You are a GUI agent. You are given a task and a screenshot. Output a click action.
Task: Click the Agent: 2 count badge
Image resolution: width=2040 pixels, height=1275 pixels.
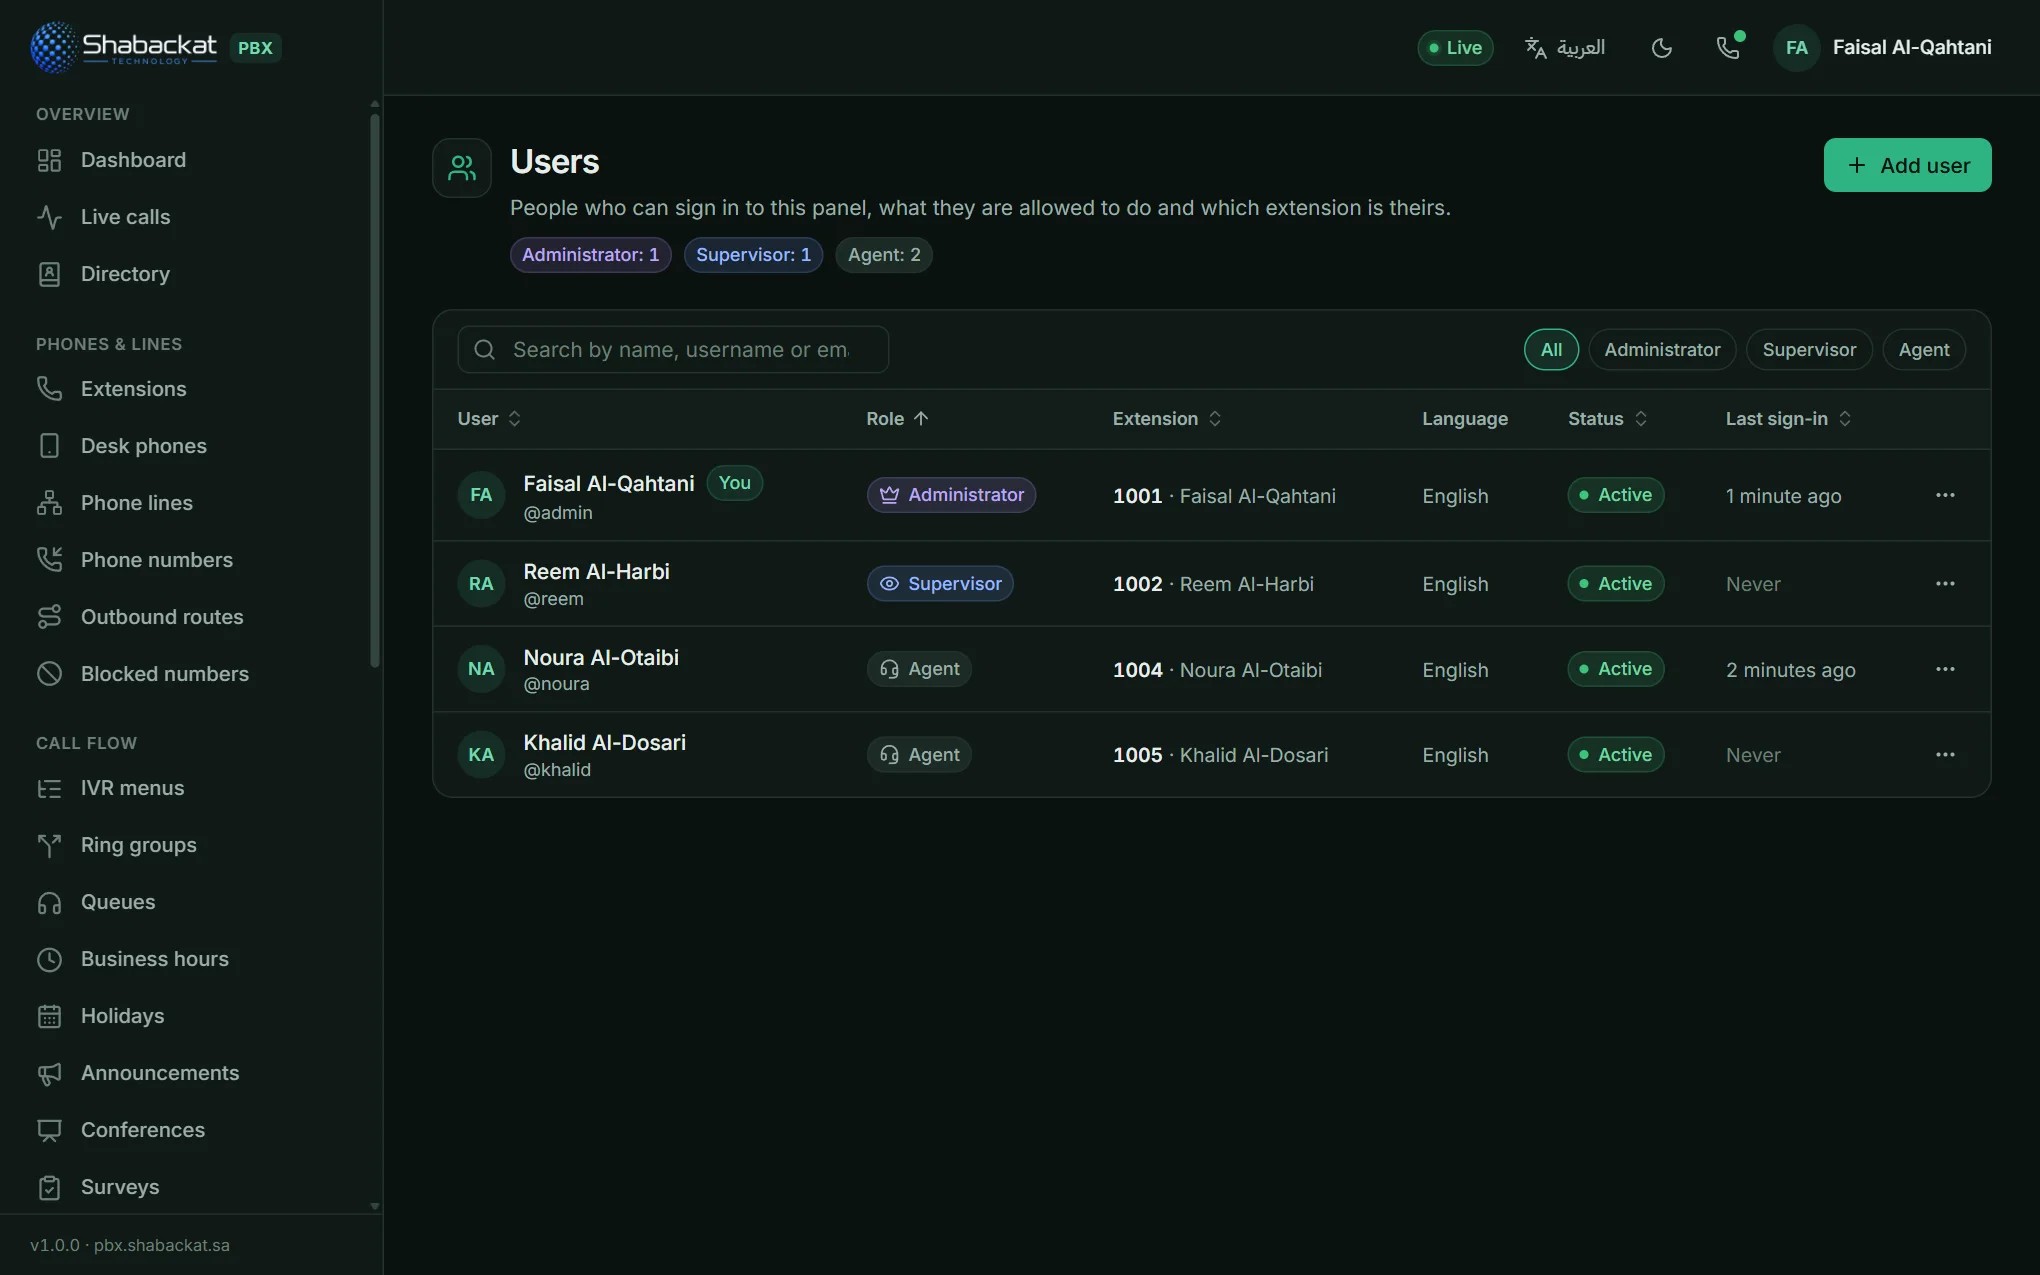884,255
